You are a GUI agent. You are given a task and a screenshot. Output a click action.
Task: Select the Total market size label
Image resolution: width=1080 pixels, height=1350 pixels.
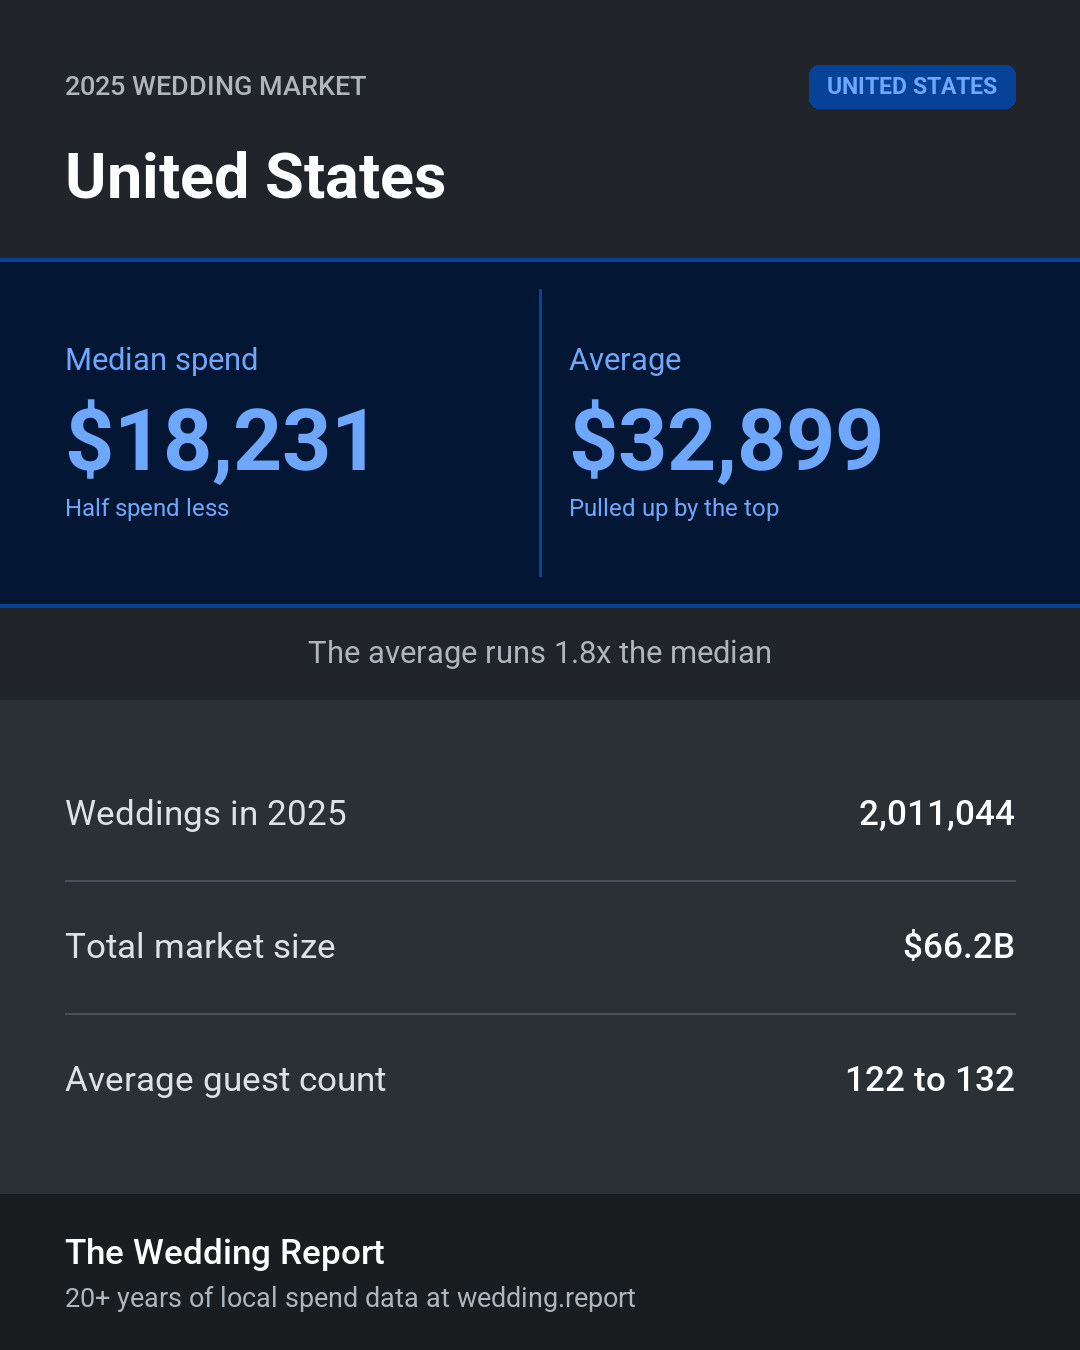click(x=200, y=946)
